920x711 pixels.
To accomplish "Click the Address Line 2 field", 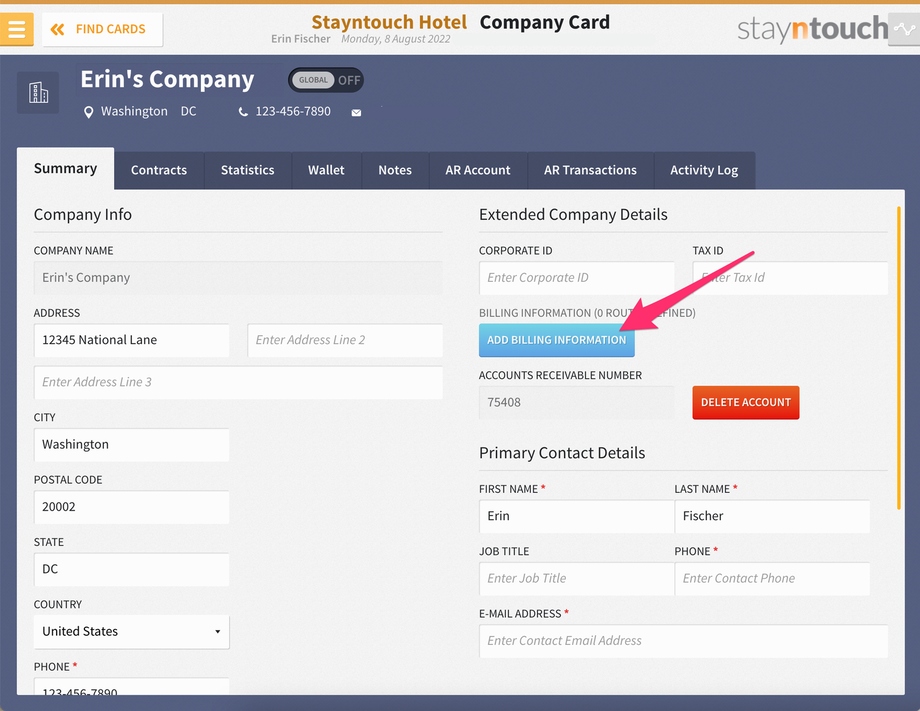I will pos(345,340).
